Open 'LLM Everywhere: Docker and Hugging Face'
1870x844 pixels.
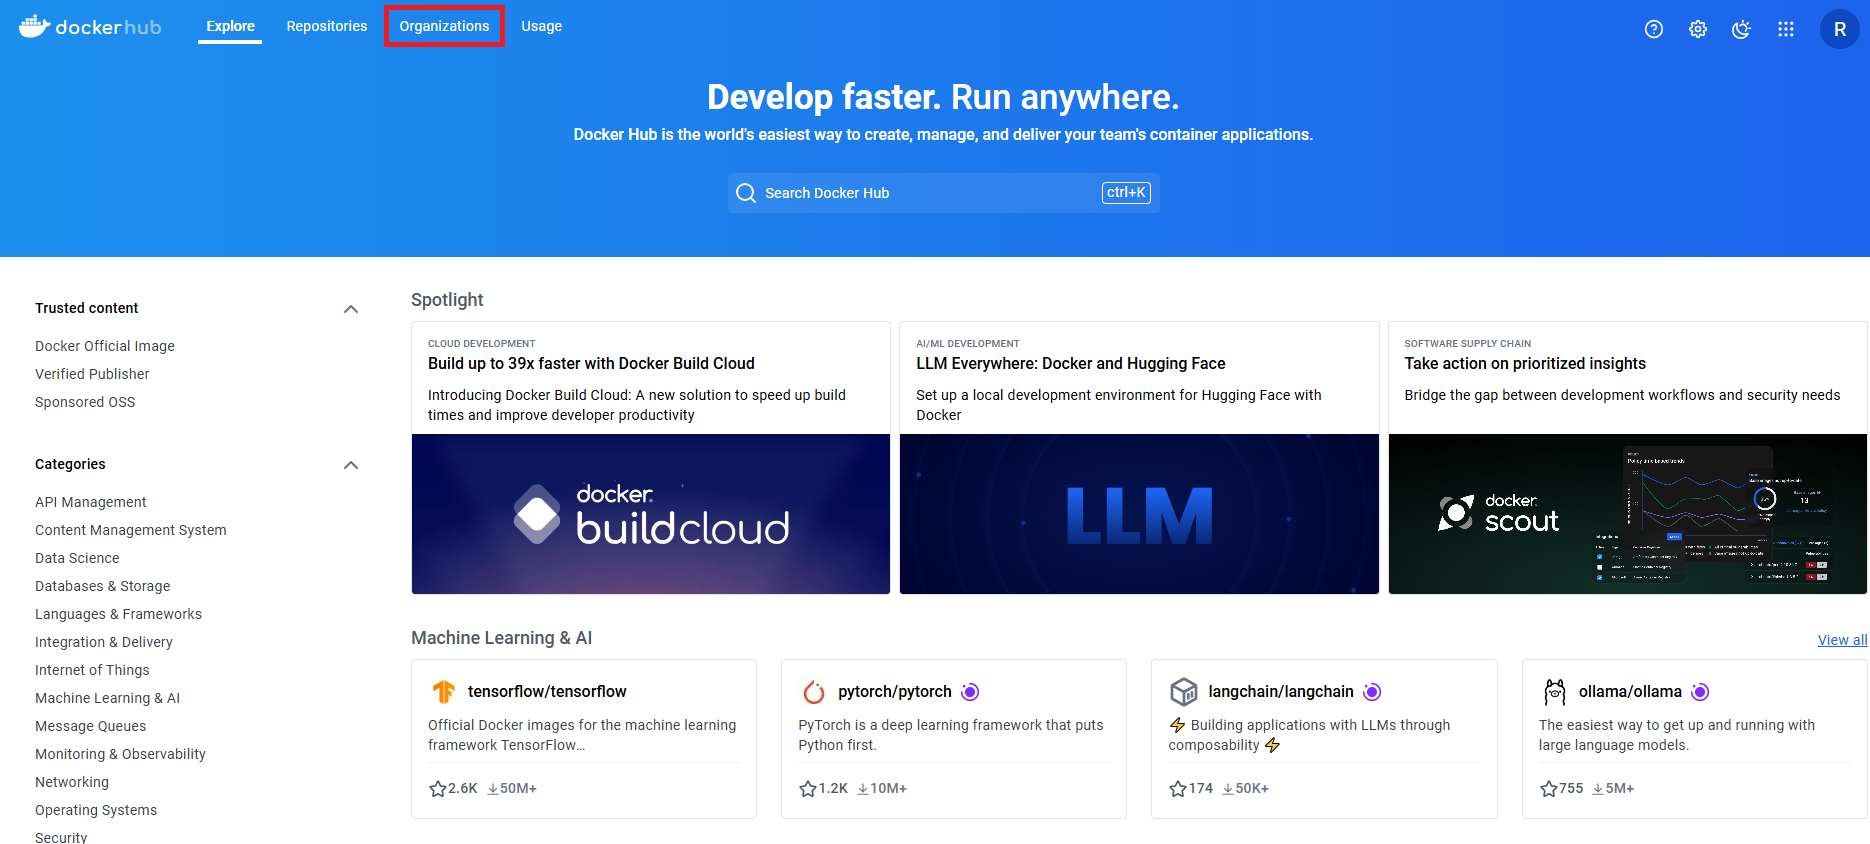pos(1071,364)
